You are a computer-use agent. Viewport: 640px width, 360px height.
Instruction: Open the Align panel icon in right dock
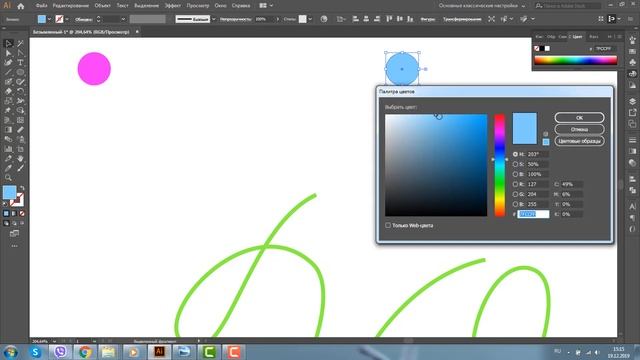point(632,179)
